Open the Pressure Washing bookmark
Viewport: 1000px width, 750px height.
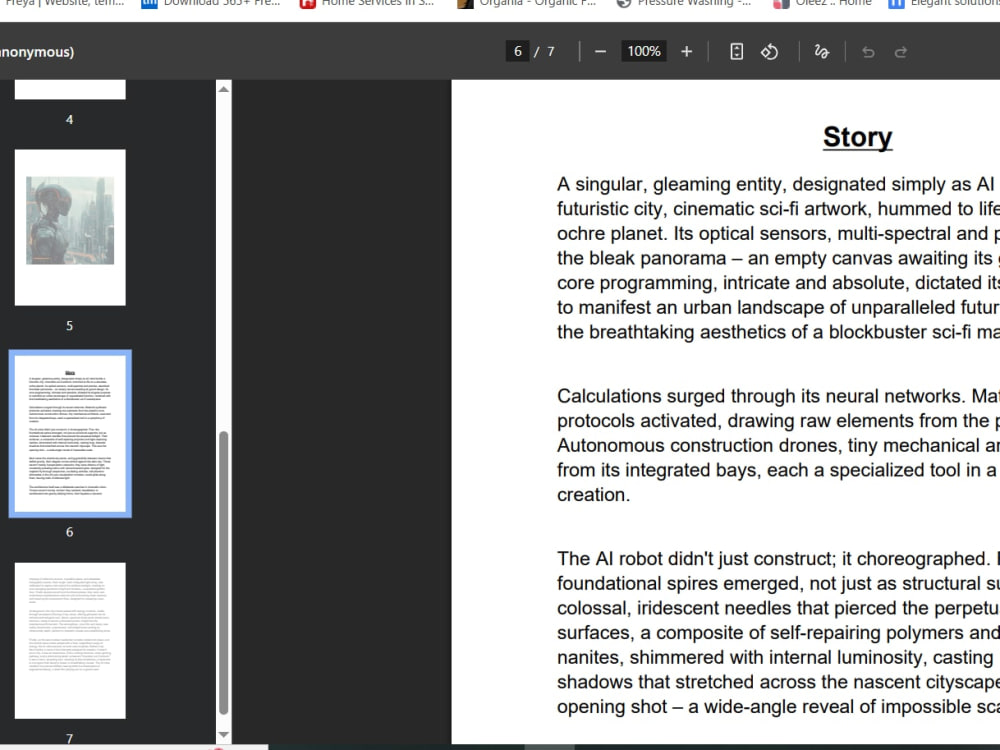click(x=684, y=3)
